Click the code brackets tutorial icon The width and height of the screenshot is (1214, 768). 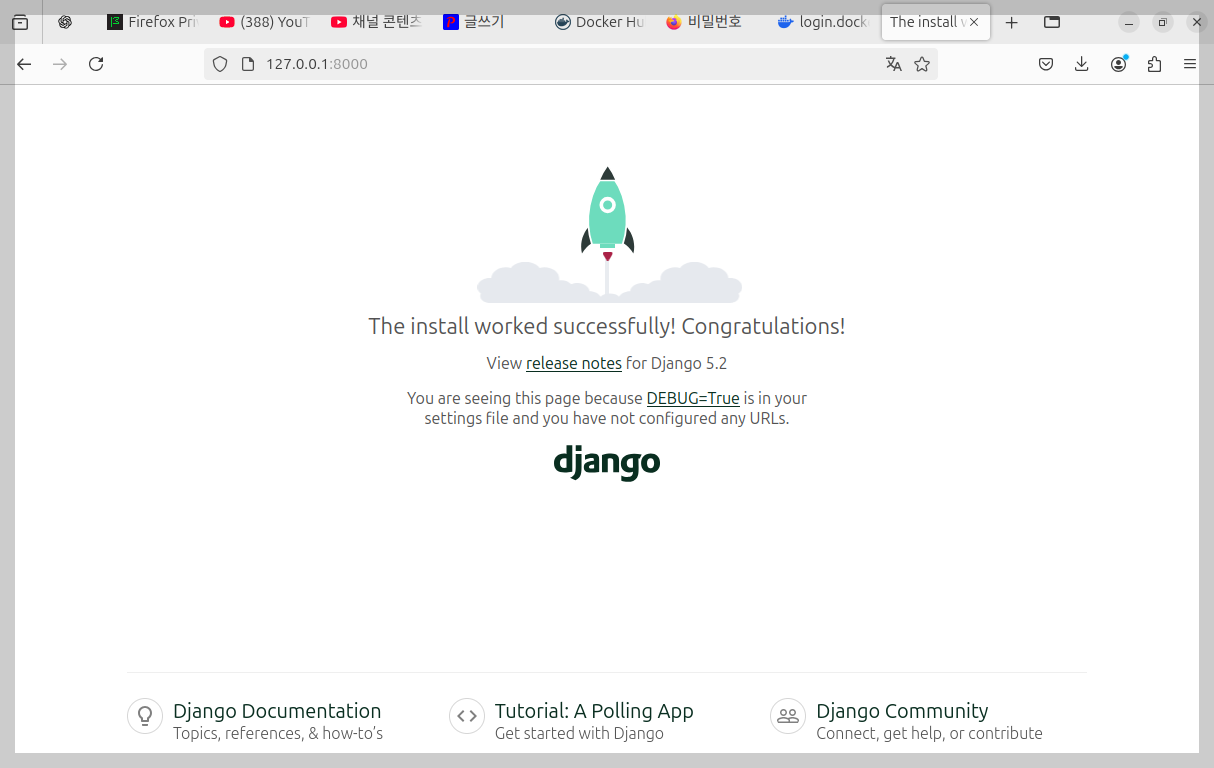click(x=467, y=716)
